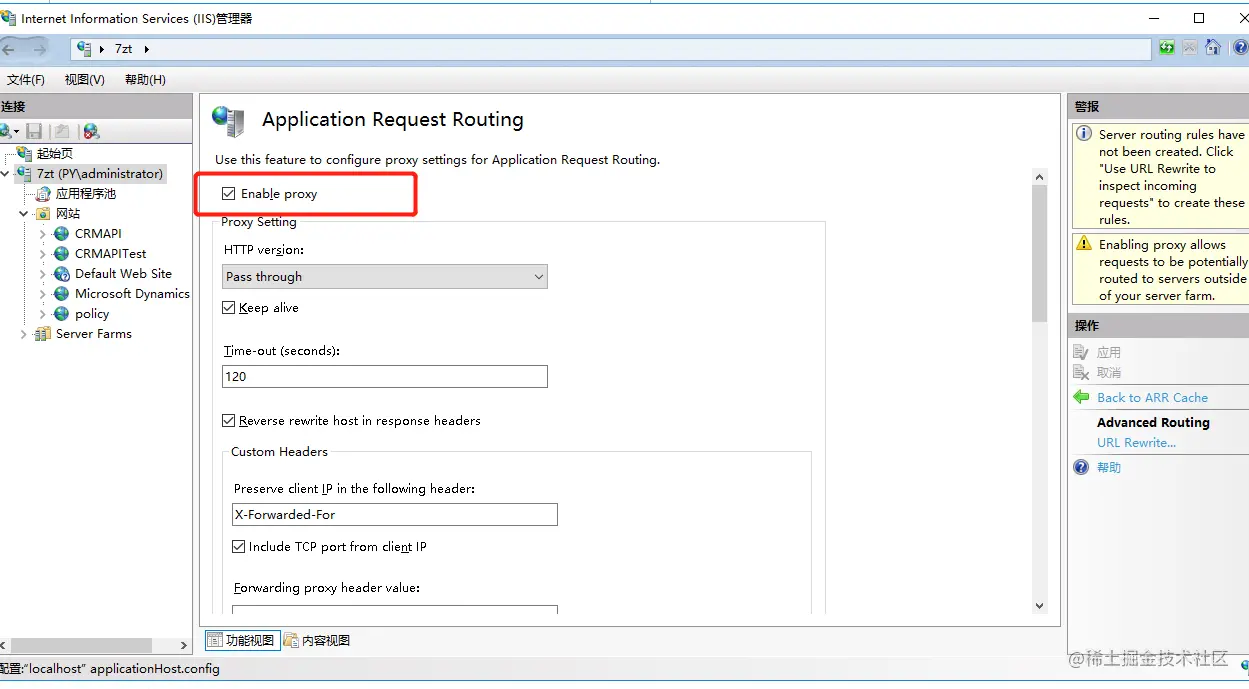Toggle the Enable proxy checkbox
This screenshot has width=1249, height=689.
(x=229, y=193)
